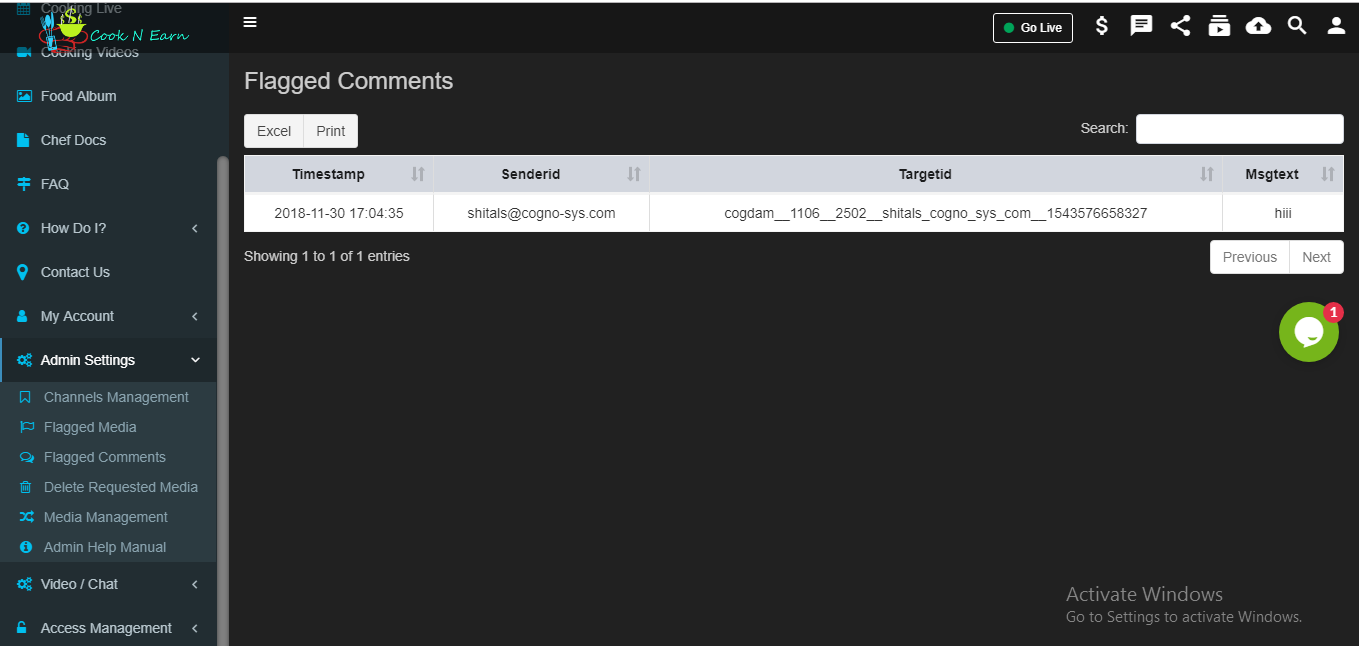Click the Access Management lock icon

tap(23, 628)
